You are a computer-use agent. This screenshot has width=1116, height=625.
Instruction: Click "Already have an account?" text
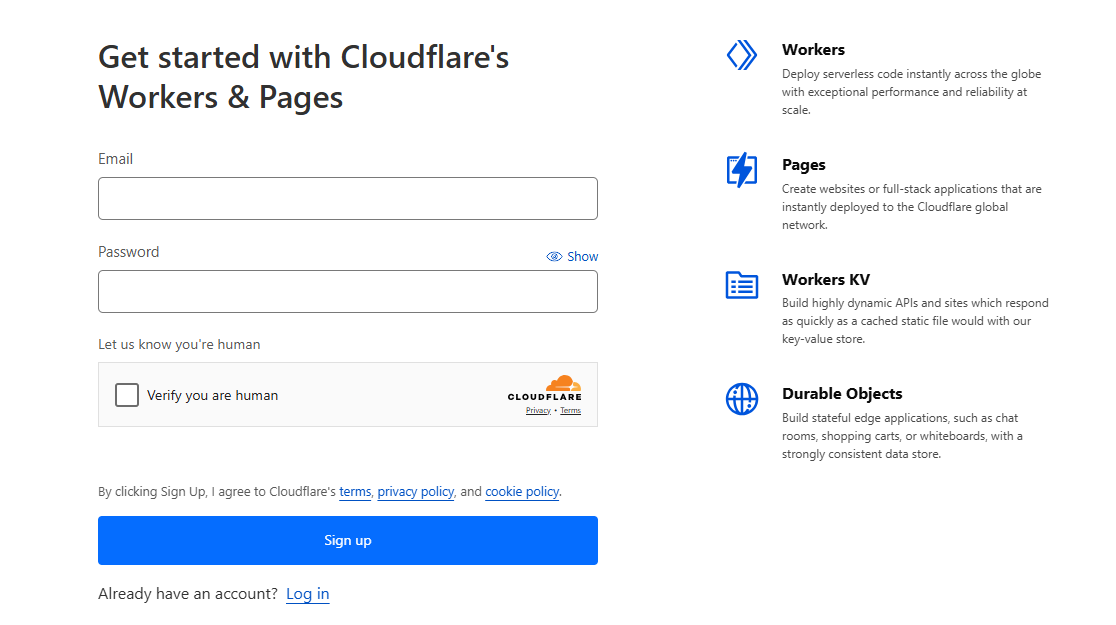tap(188, 594)
